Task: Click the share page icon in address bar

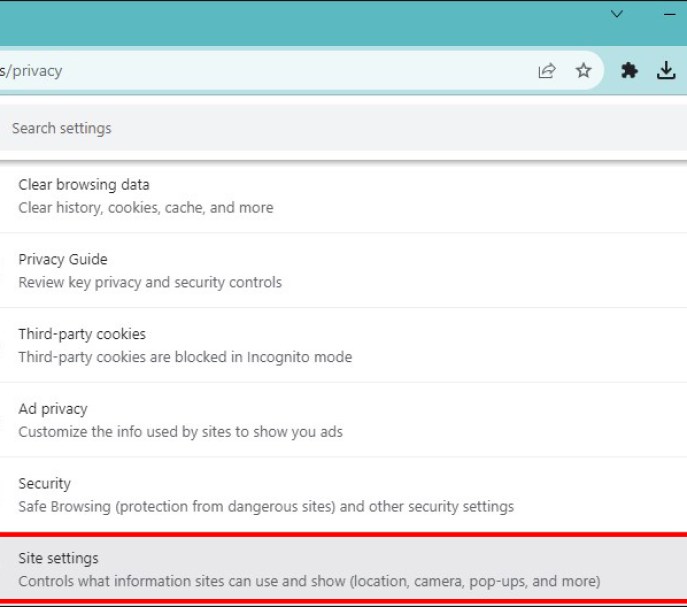Action: pyautogui.click(x=547, y=71)
